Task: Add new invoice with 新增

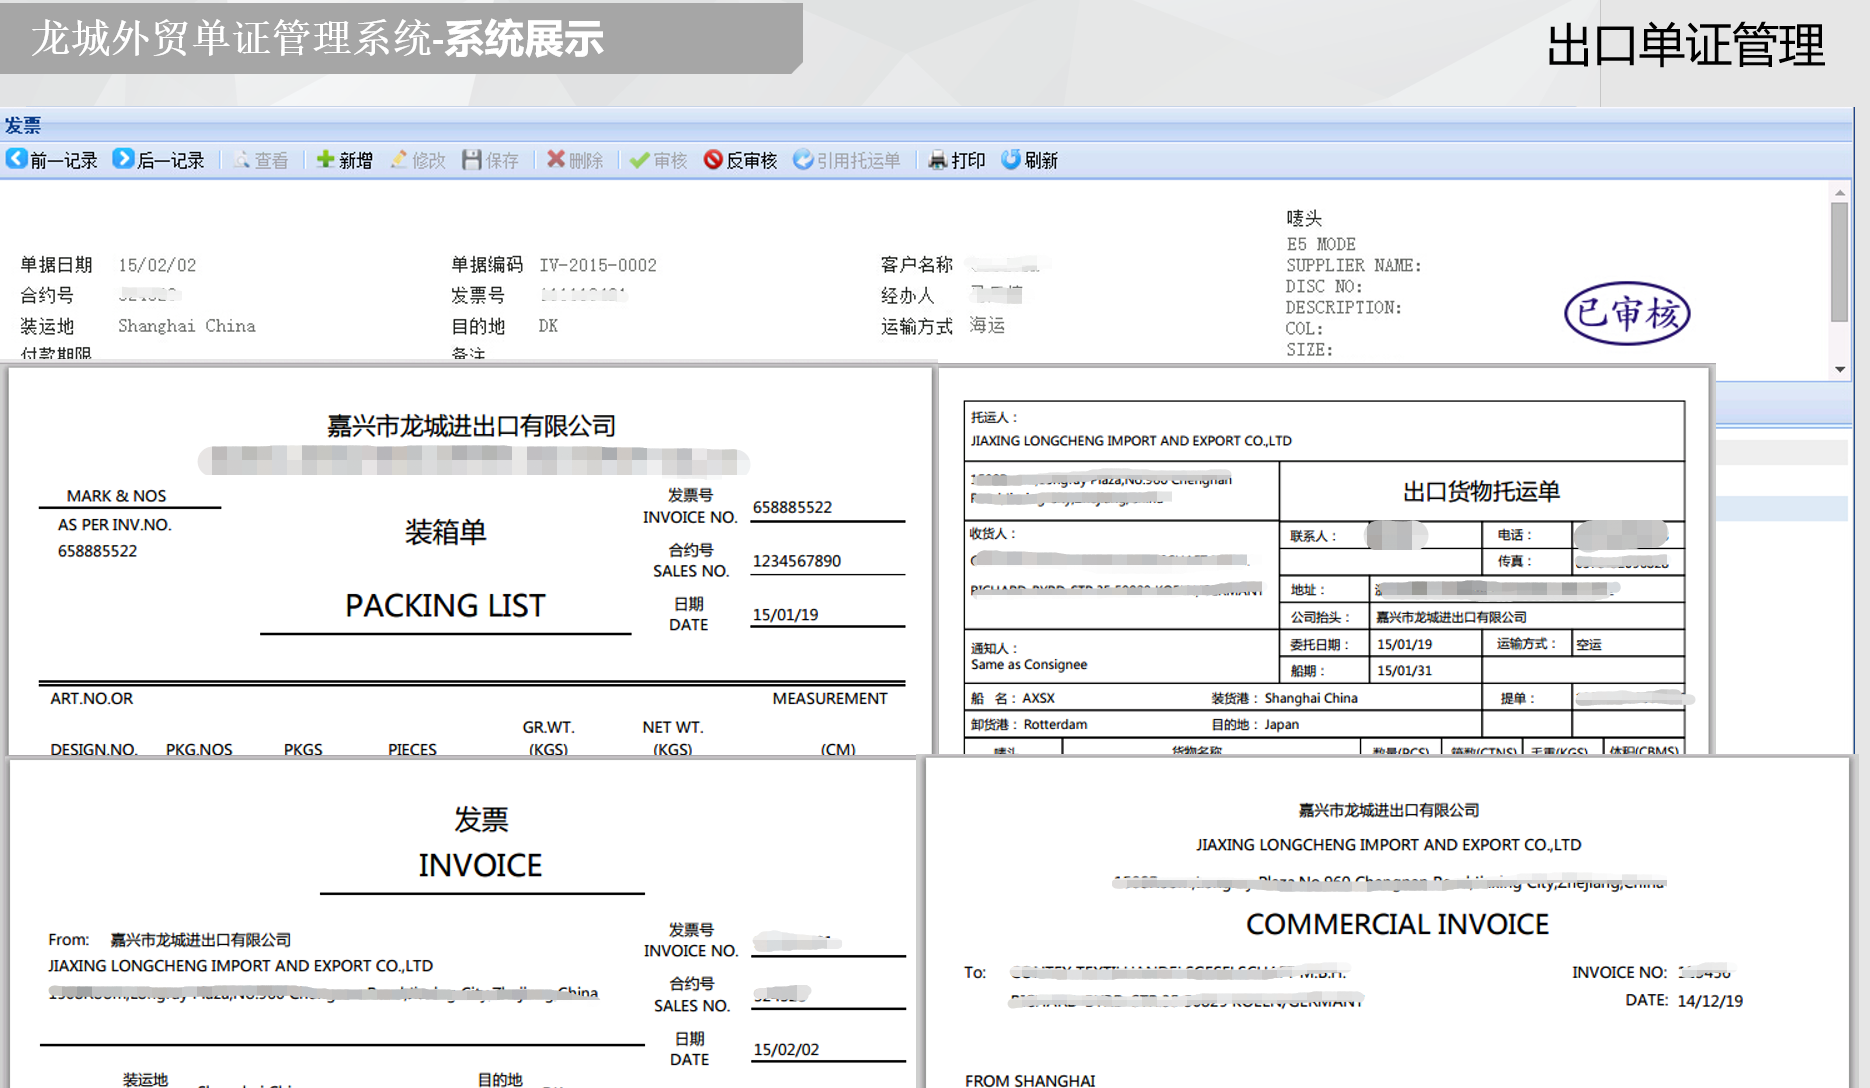Action: pos(344,160)
